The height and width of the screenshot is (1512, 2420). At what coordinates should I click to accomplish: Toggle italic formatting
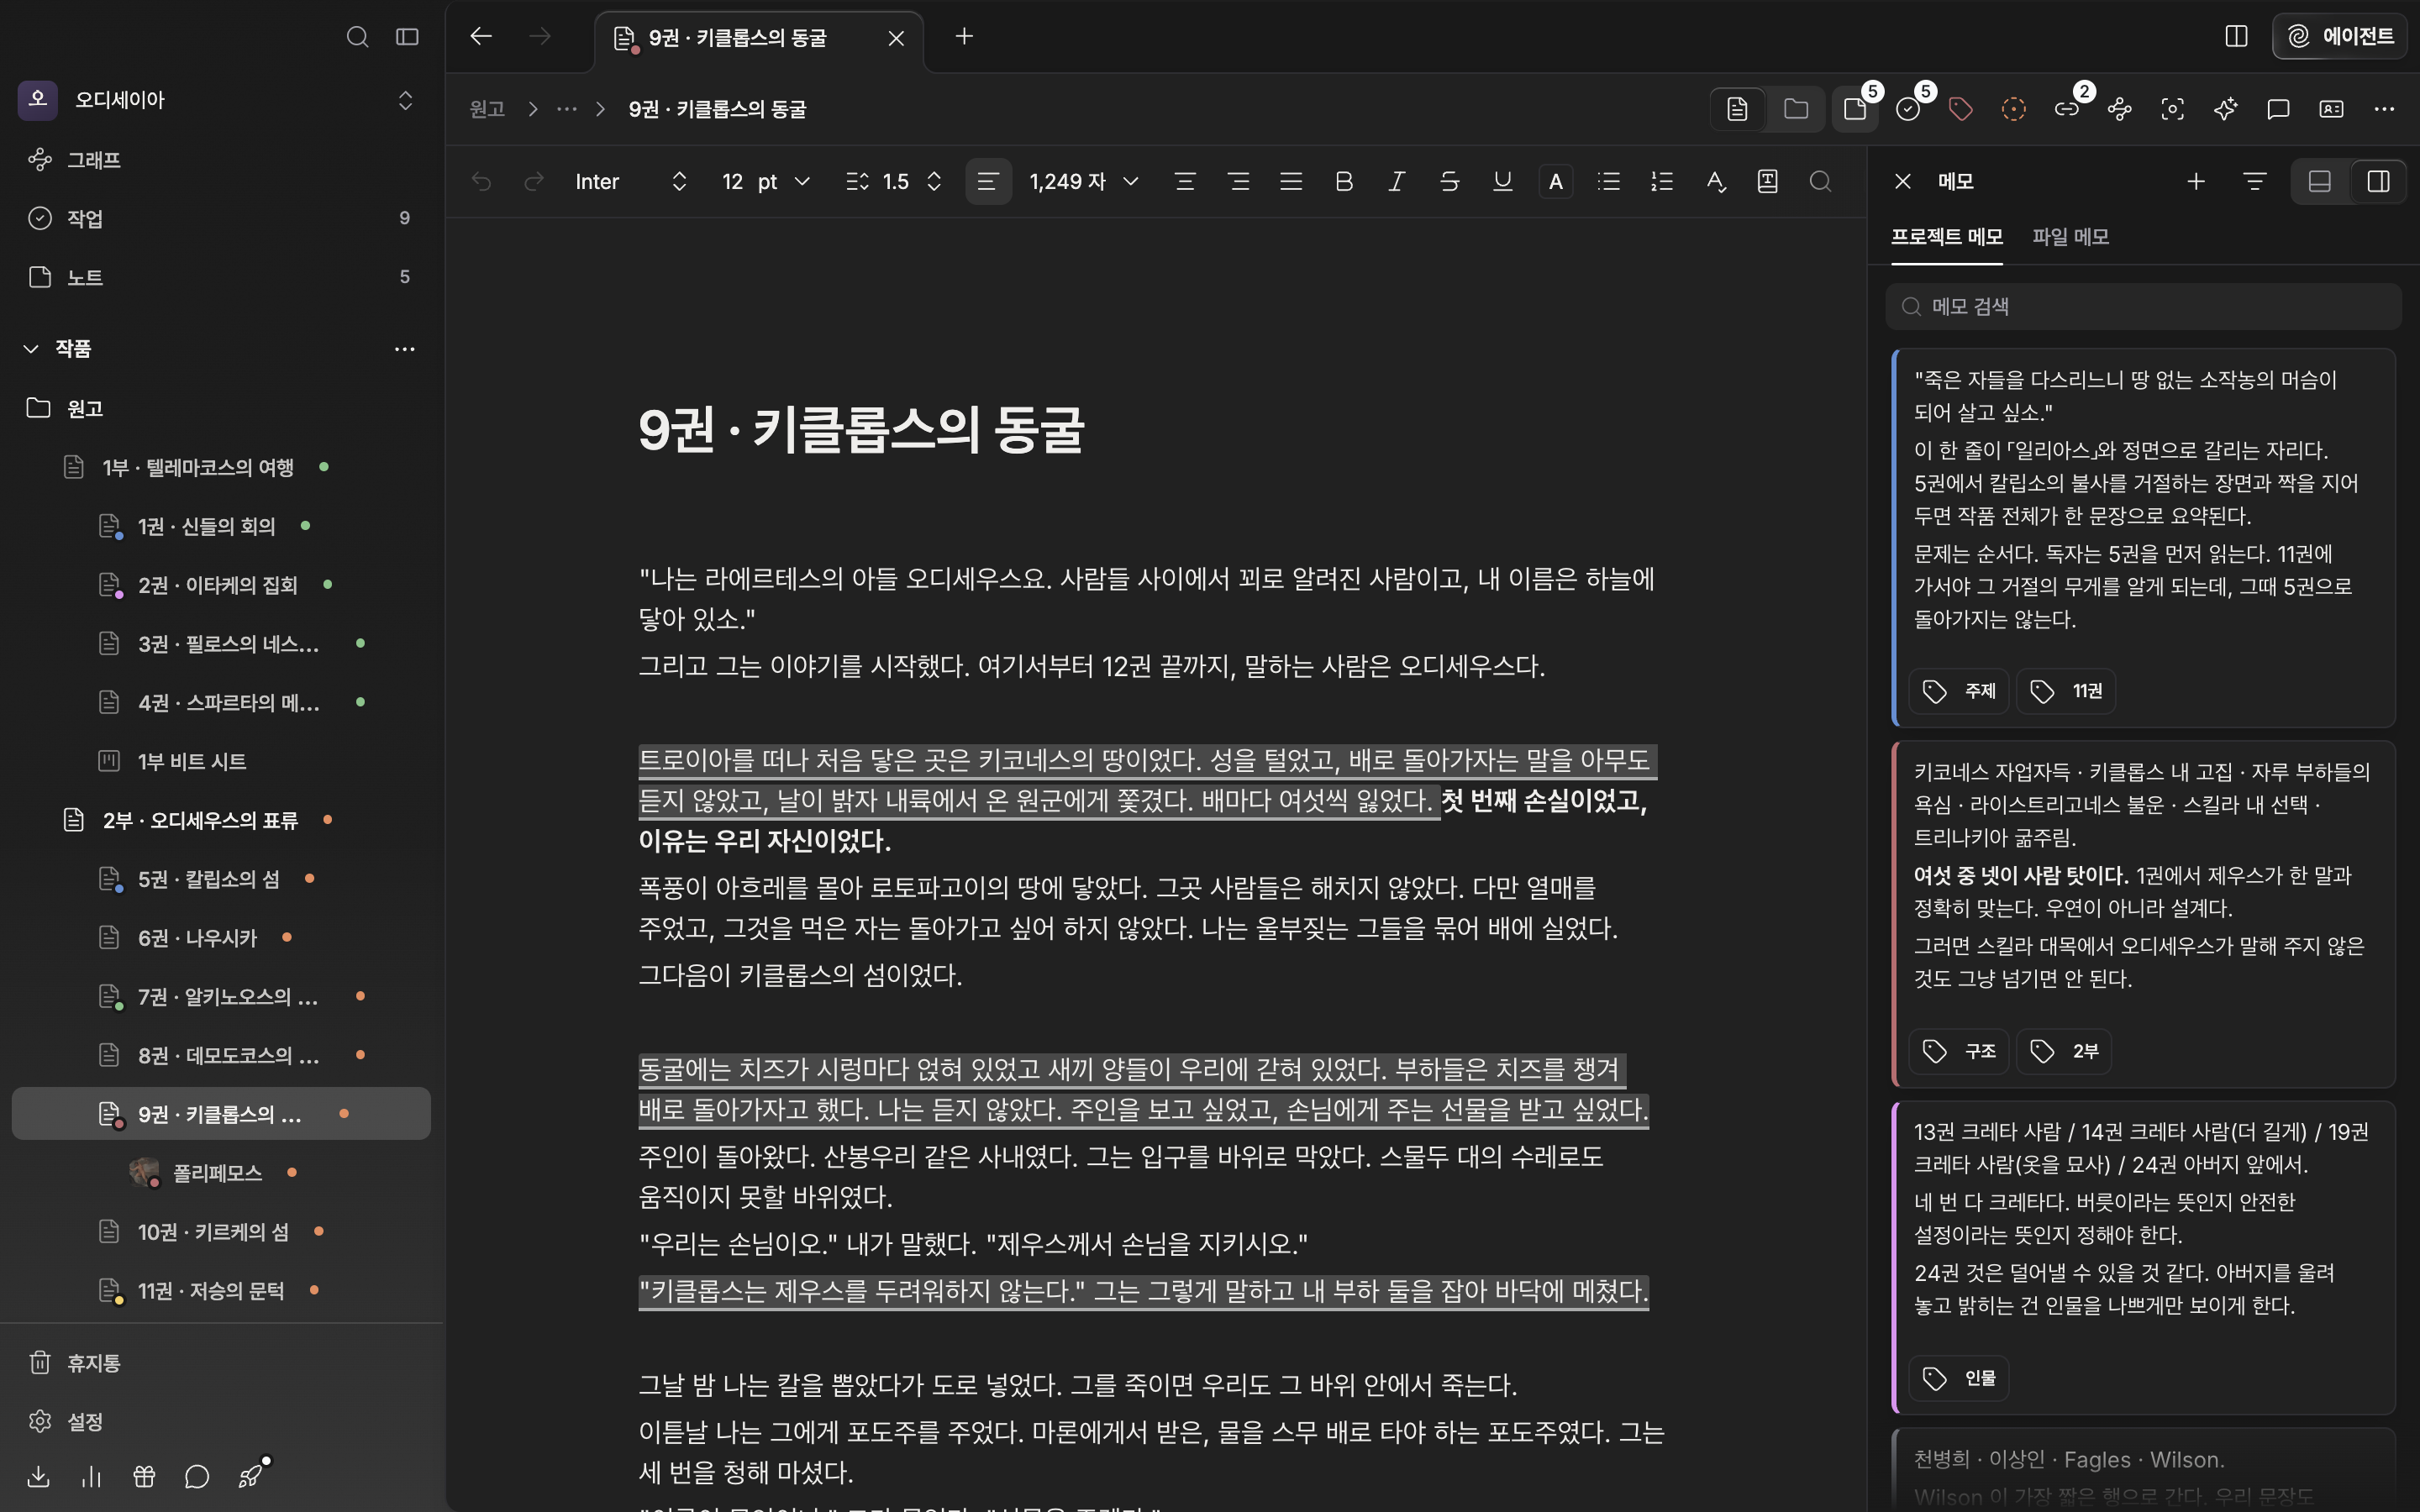[1397, 181]
